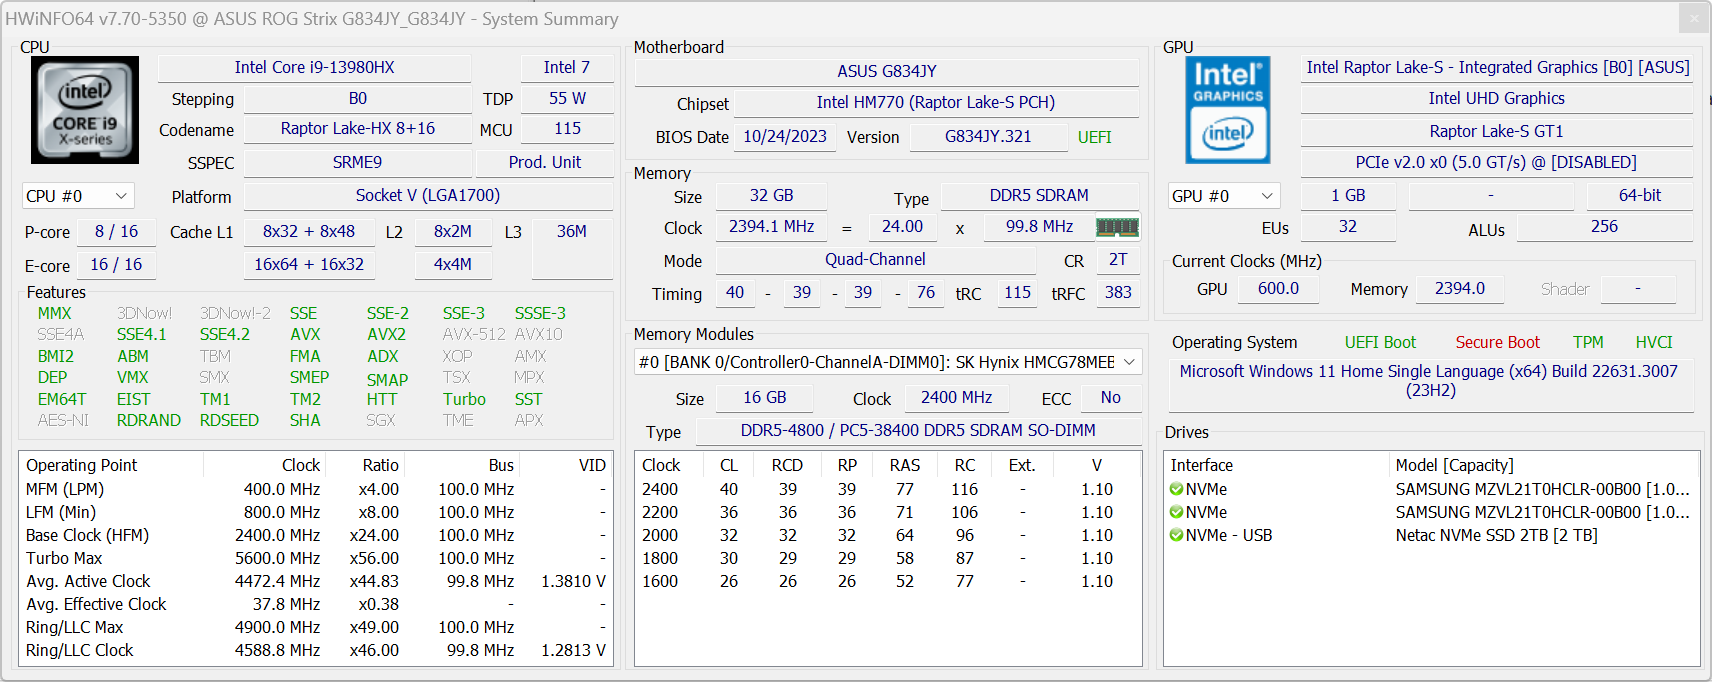Click the Intel HM770 chipset field
Image resolution: width=1712 pixels, height=682 pixels.
pyautogui.click(x=935, y=102)
